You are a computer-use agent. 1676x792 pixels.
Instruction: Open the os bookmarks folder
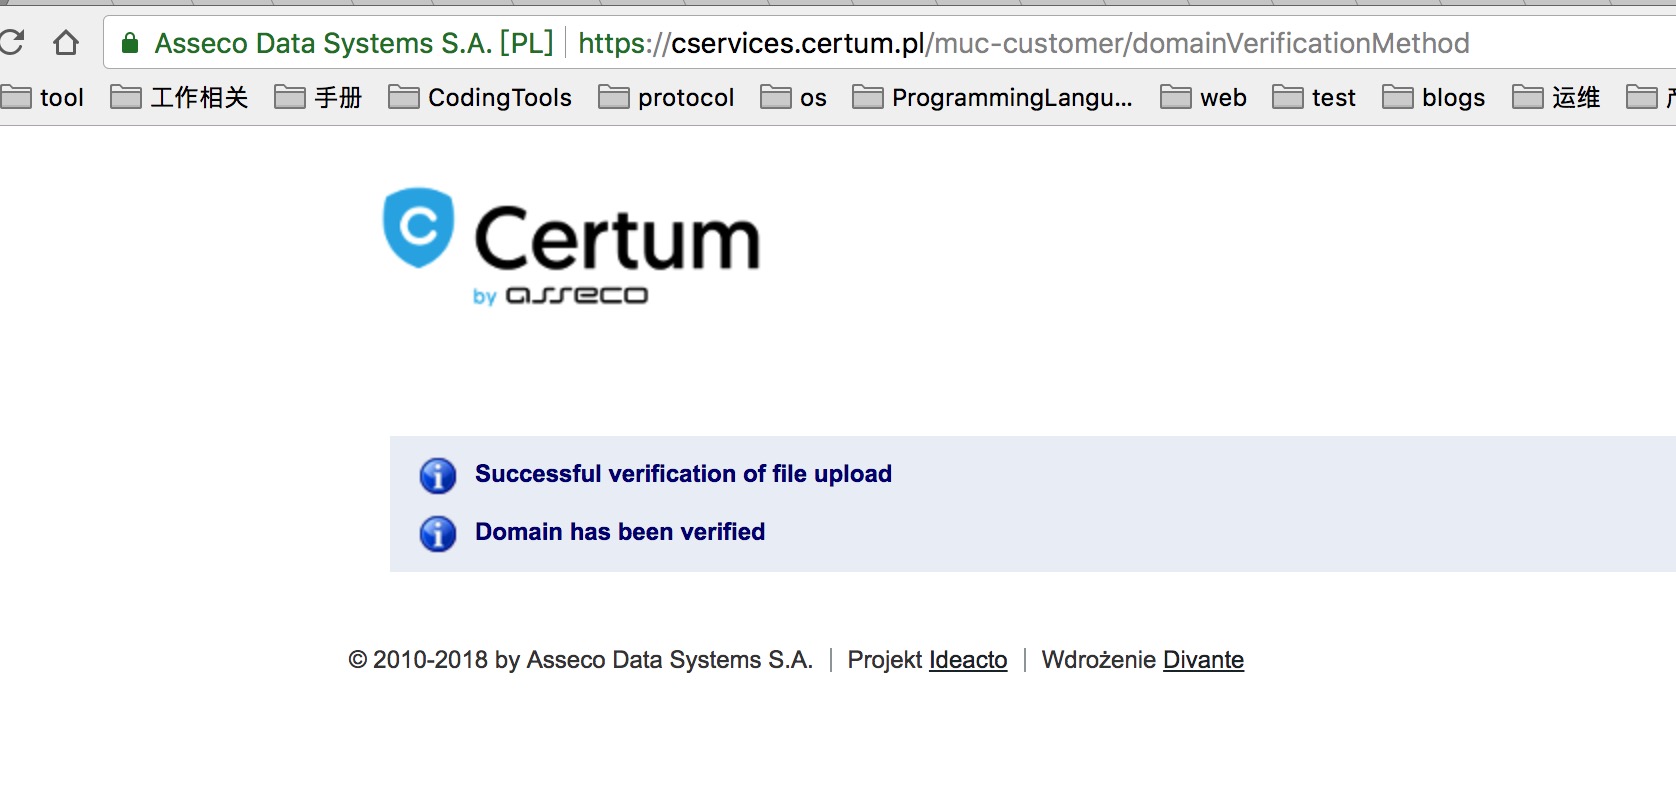793,97
